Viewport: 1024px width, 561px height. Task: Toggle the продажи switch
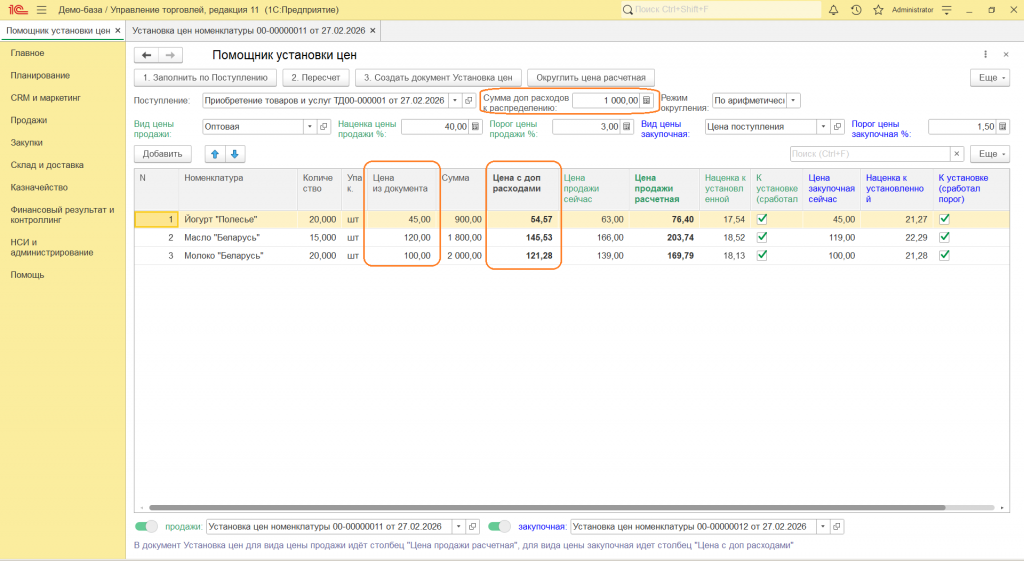(147, 526)
